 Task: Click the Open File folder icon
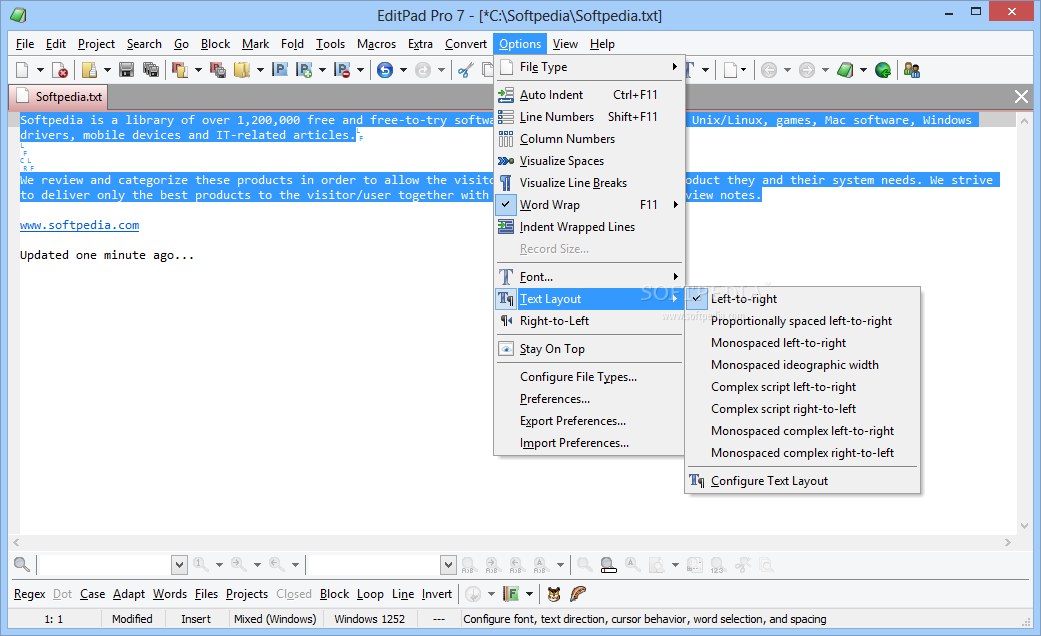89,70
